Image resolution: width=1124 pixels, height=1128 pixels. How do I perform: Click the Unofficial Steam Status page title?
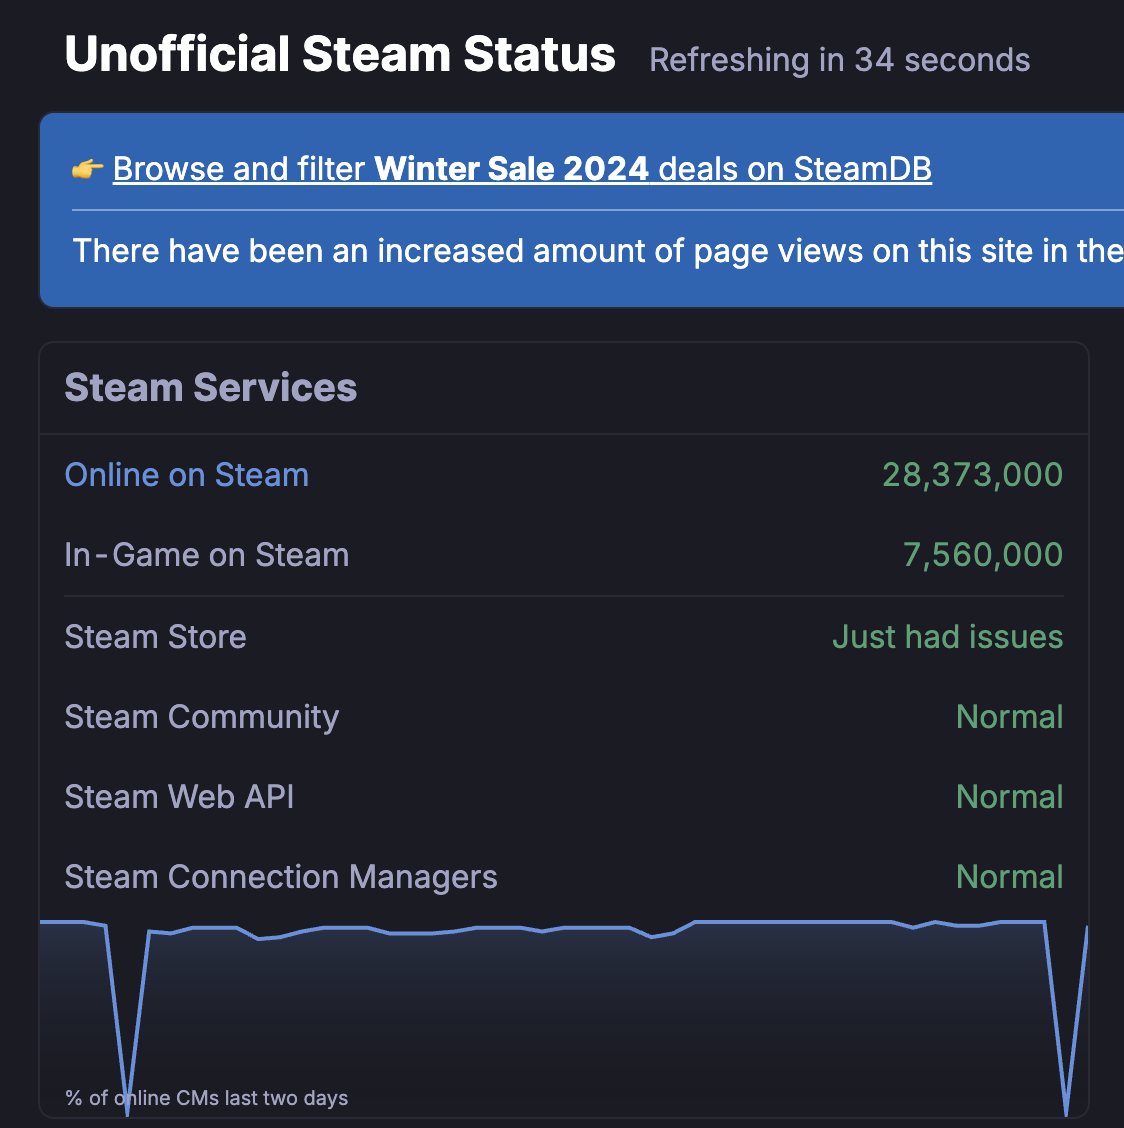(x=340, y=54)
